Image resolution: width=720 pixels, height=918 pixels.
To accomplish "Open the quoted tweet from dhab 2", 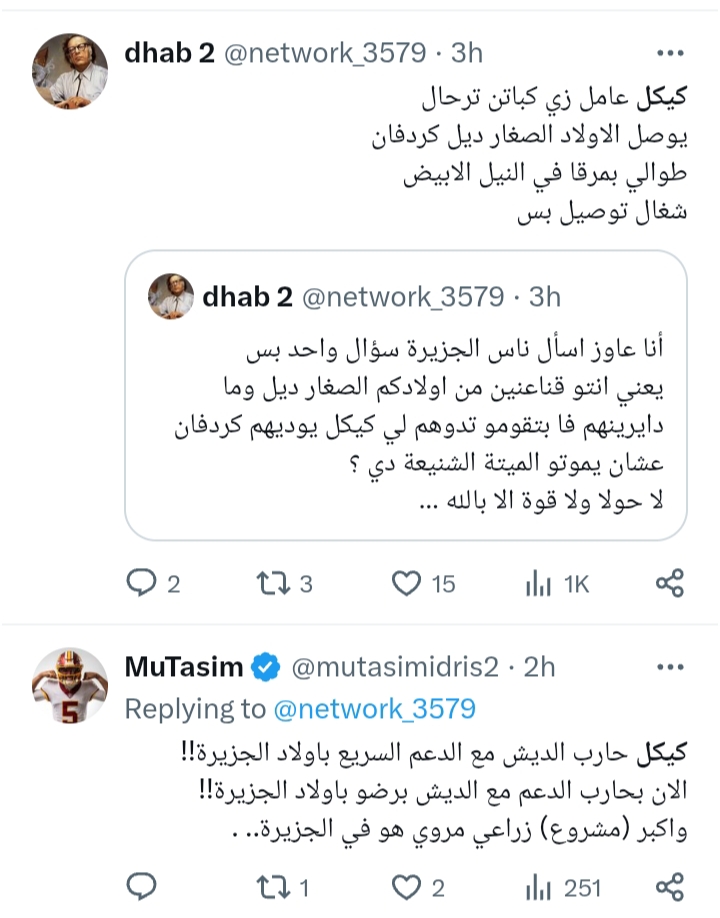I will 405,420.
